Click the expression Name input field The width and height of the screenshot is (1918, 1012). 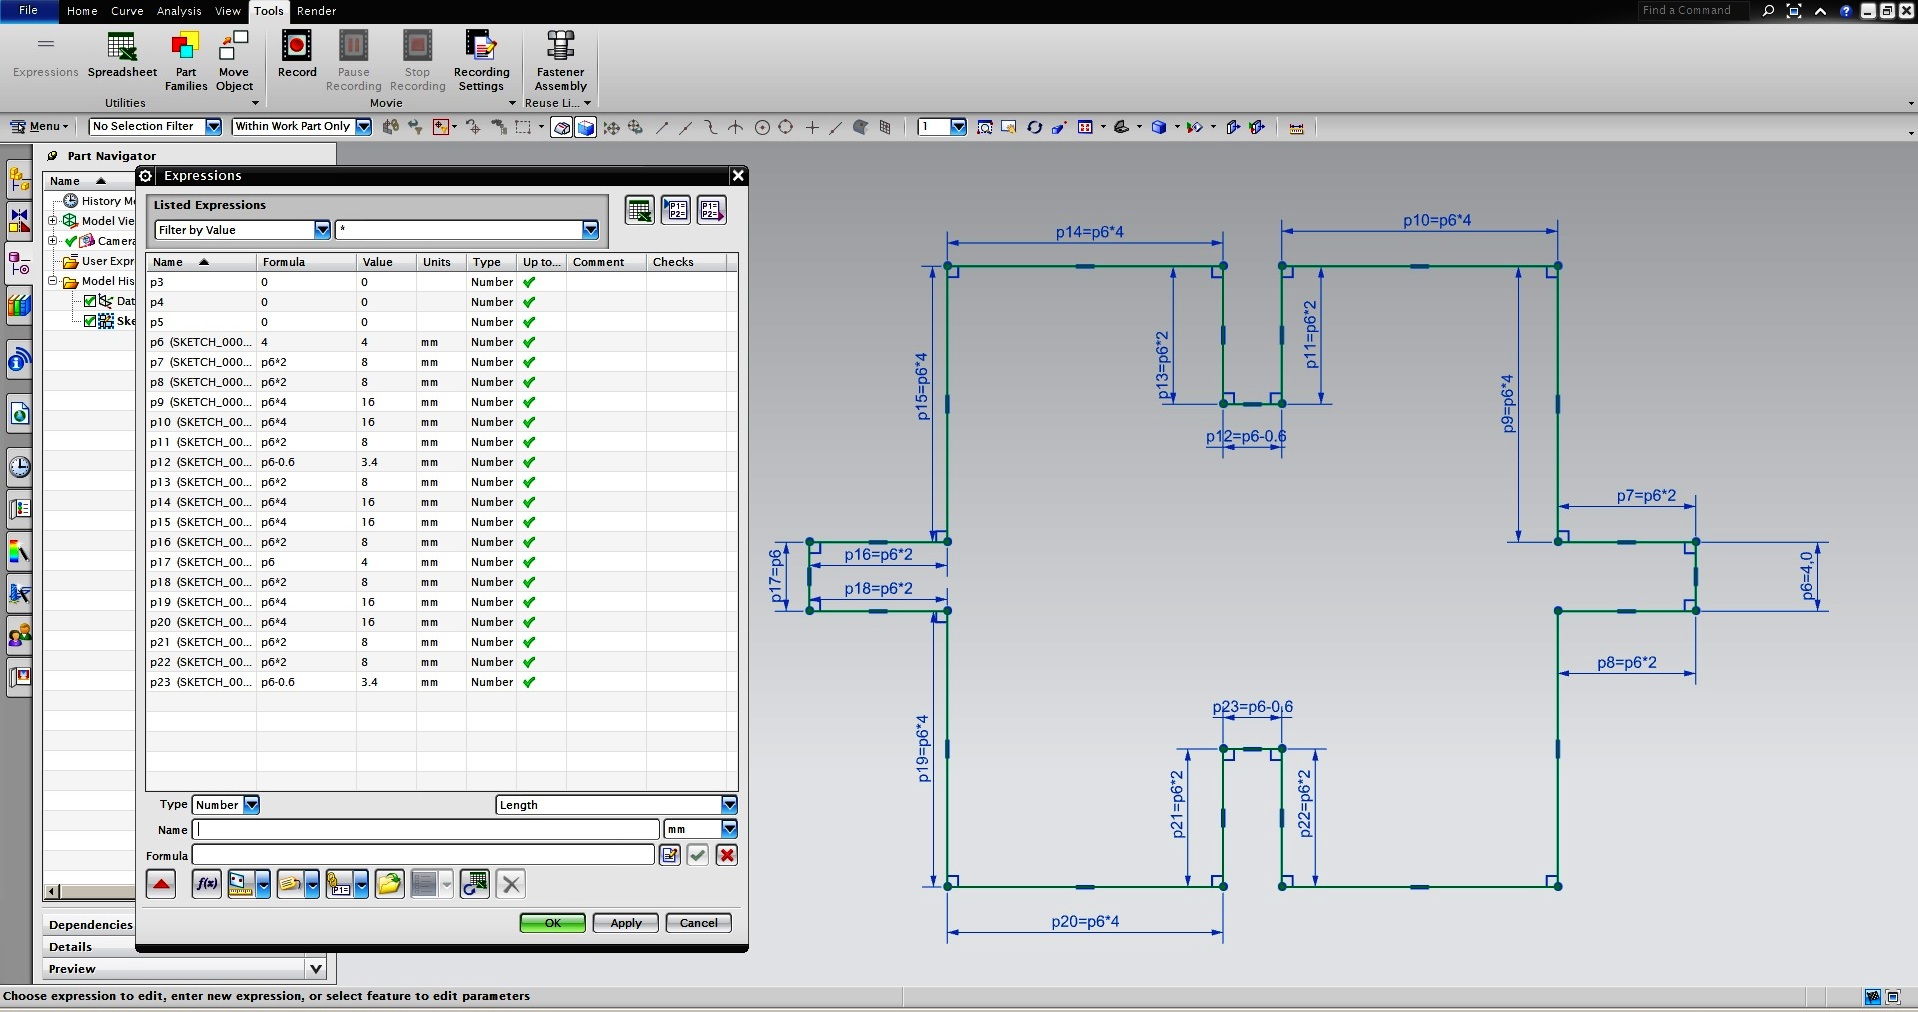(x=427, y=829)
